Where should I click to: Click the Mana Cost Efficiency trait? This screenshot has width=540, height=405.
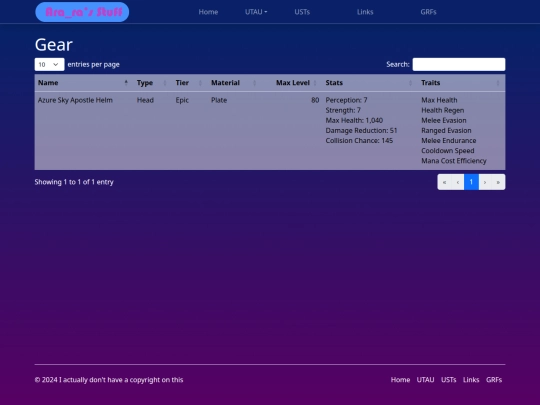coord(454,161)
